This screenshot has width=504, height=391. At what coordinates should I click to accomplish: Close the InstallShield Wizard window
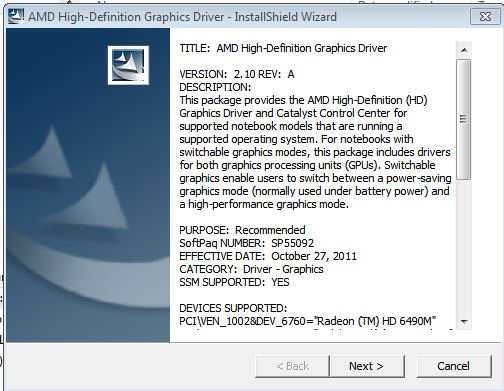tap(485, 16)
